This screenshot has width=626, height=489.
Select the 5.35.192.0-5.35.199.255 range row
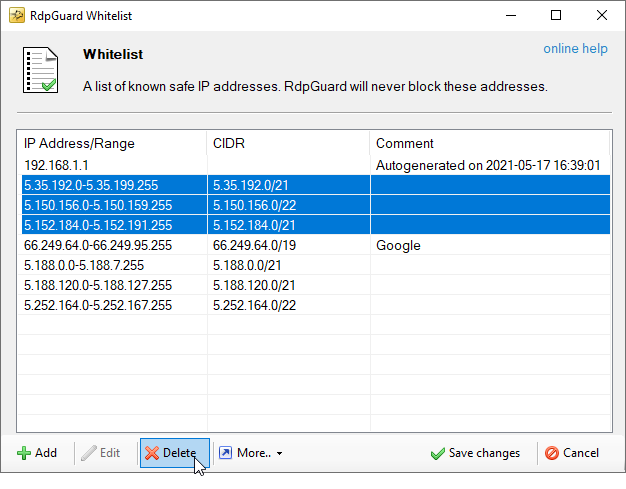(316, 185)
